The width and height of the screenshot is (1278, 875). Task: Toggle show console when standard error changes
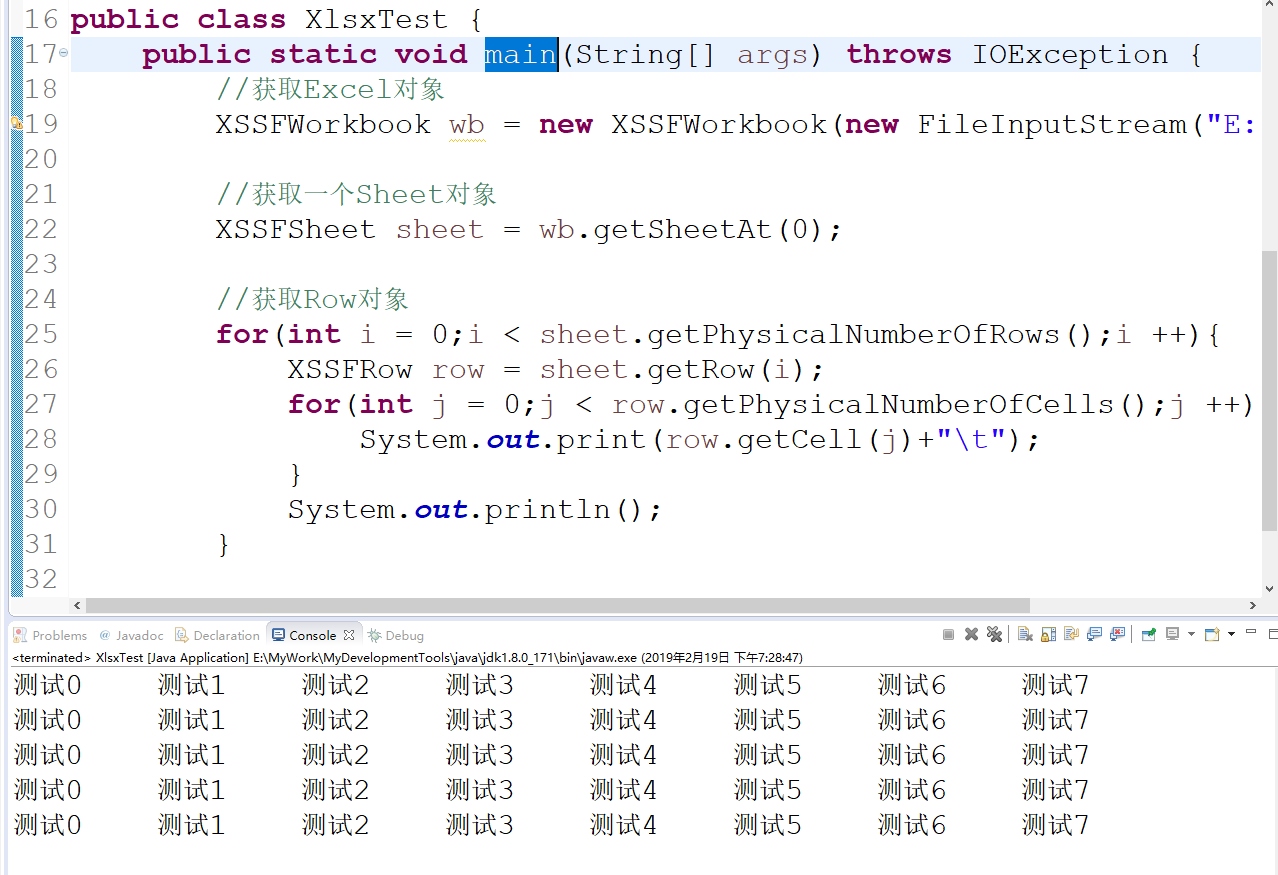coord(1117,634)
